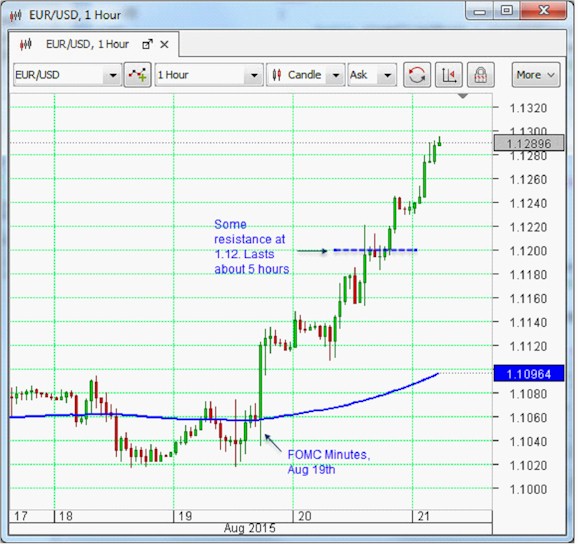Screen dimensions: 580x546
Task: Click date label 18 on time axis
Action: click(65, 516)
